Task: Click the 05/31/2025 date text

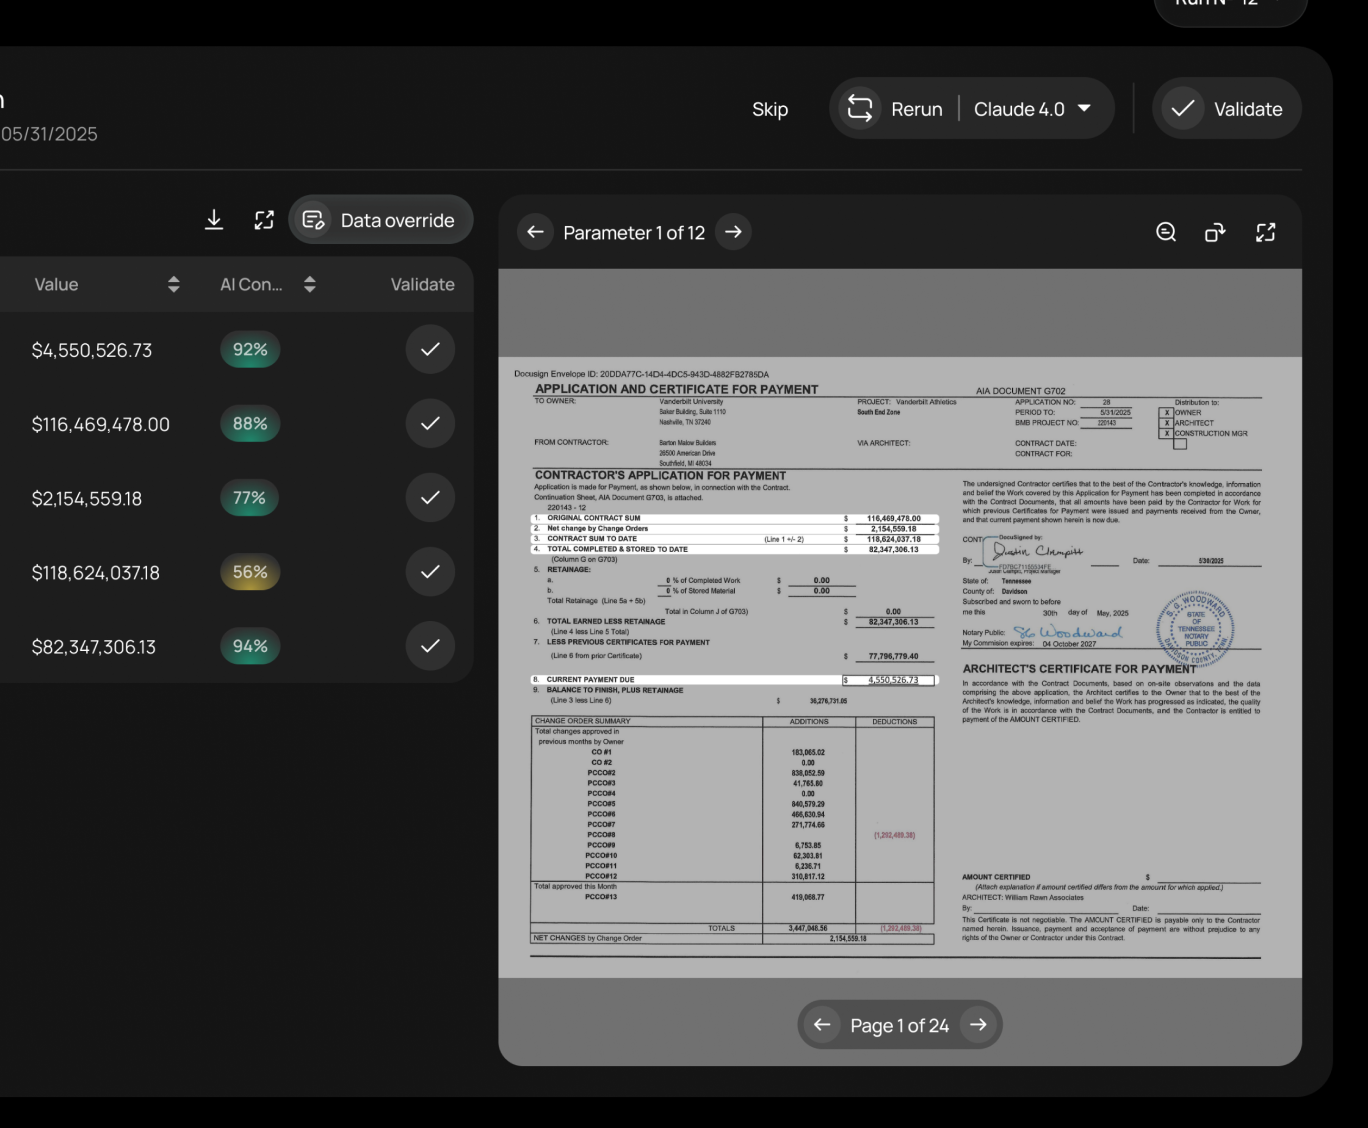Action: click(x=49, y=134)
